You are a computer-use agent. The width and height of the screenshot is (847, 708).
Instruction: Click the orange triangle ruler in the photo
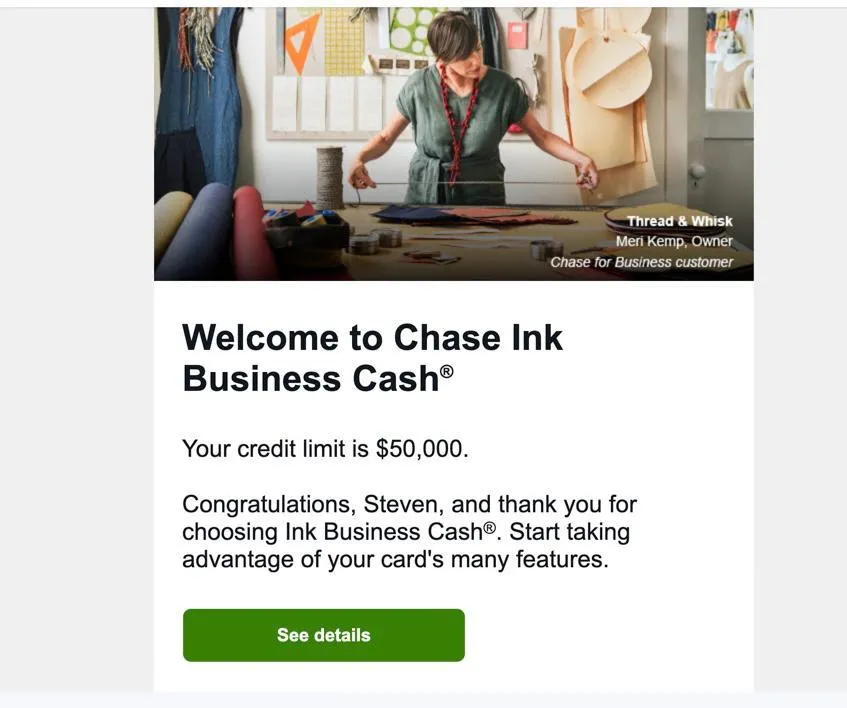click(x=302, y=42)
